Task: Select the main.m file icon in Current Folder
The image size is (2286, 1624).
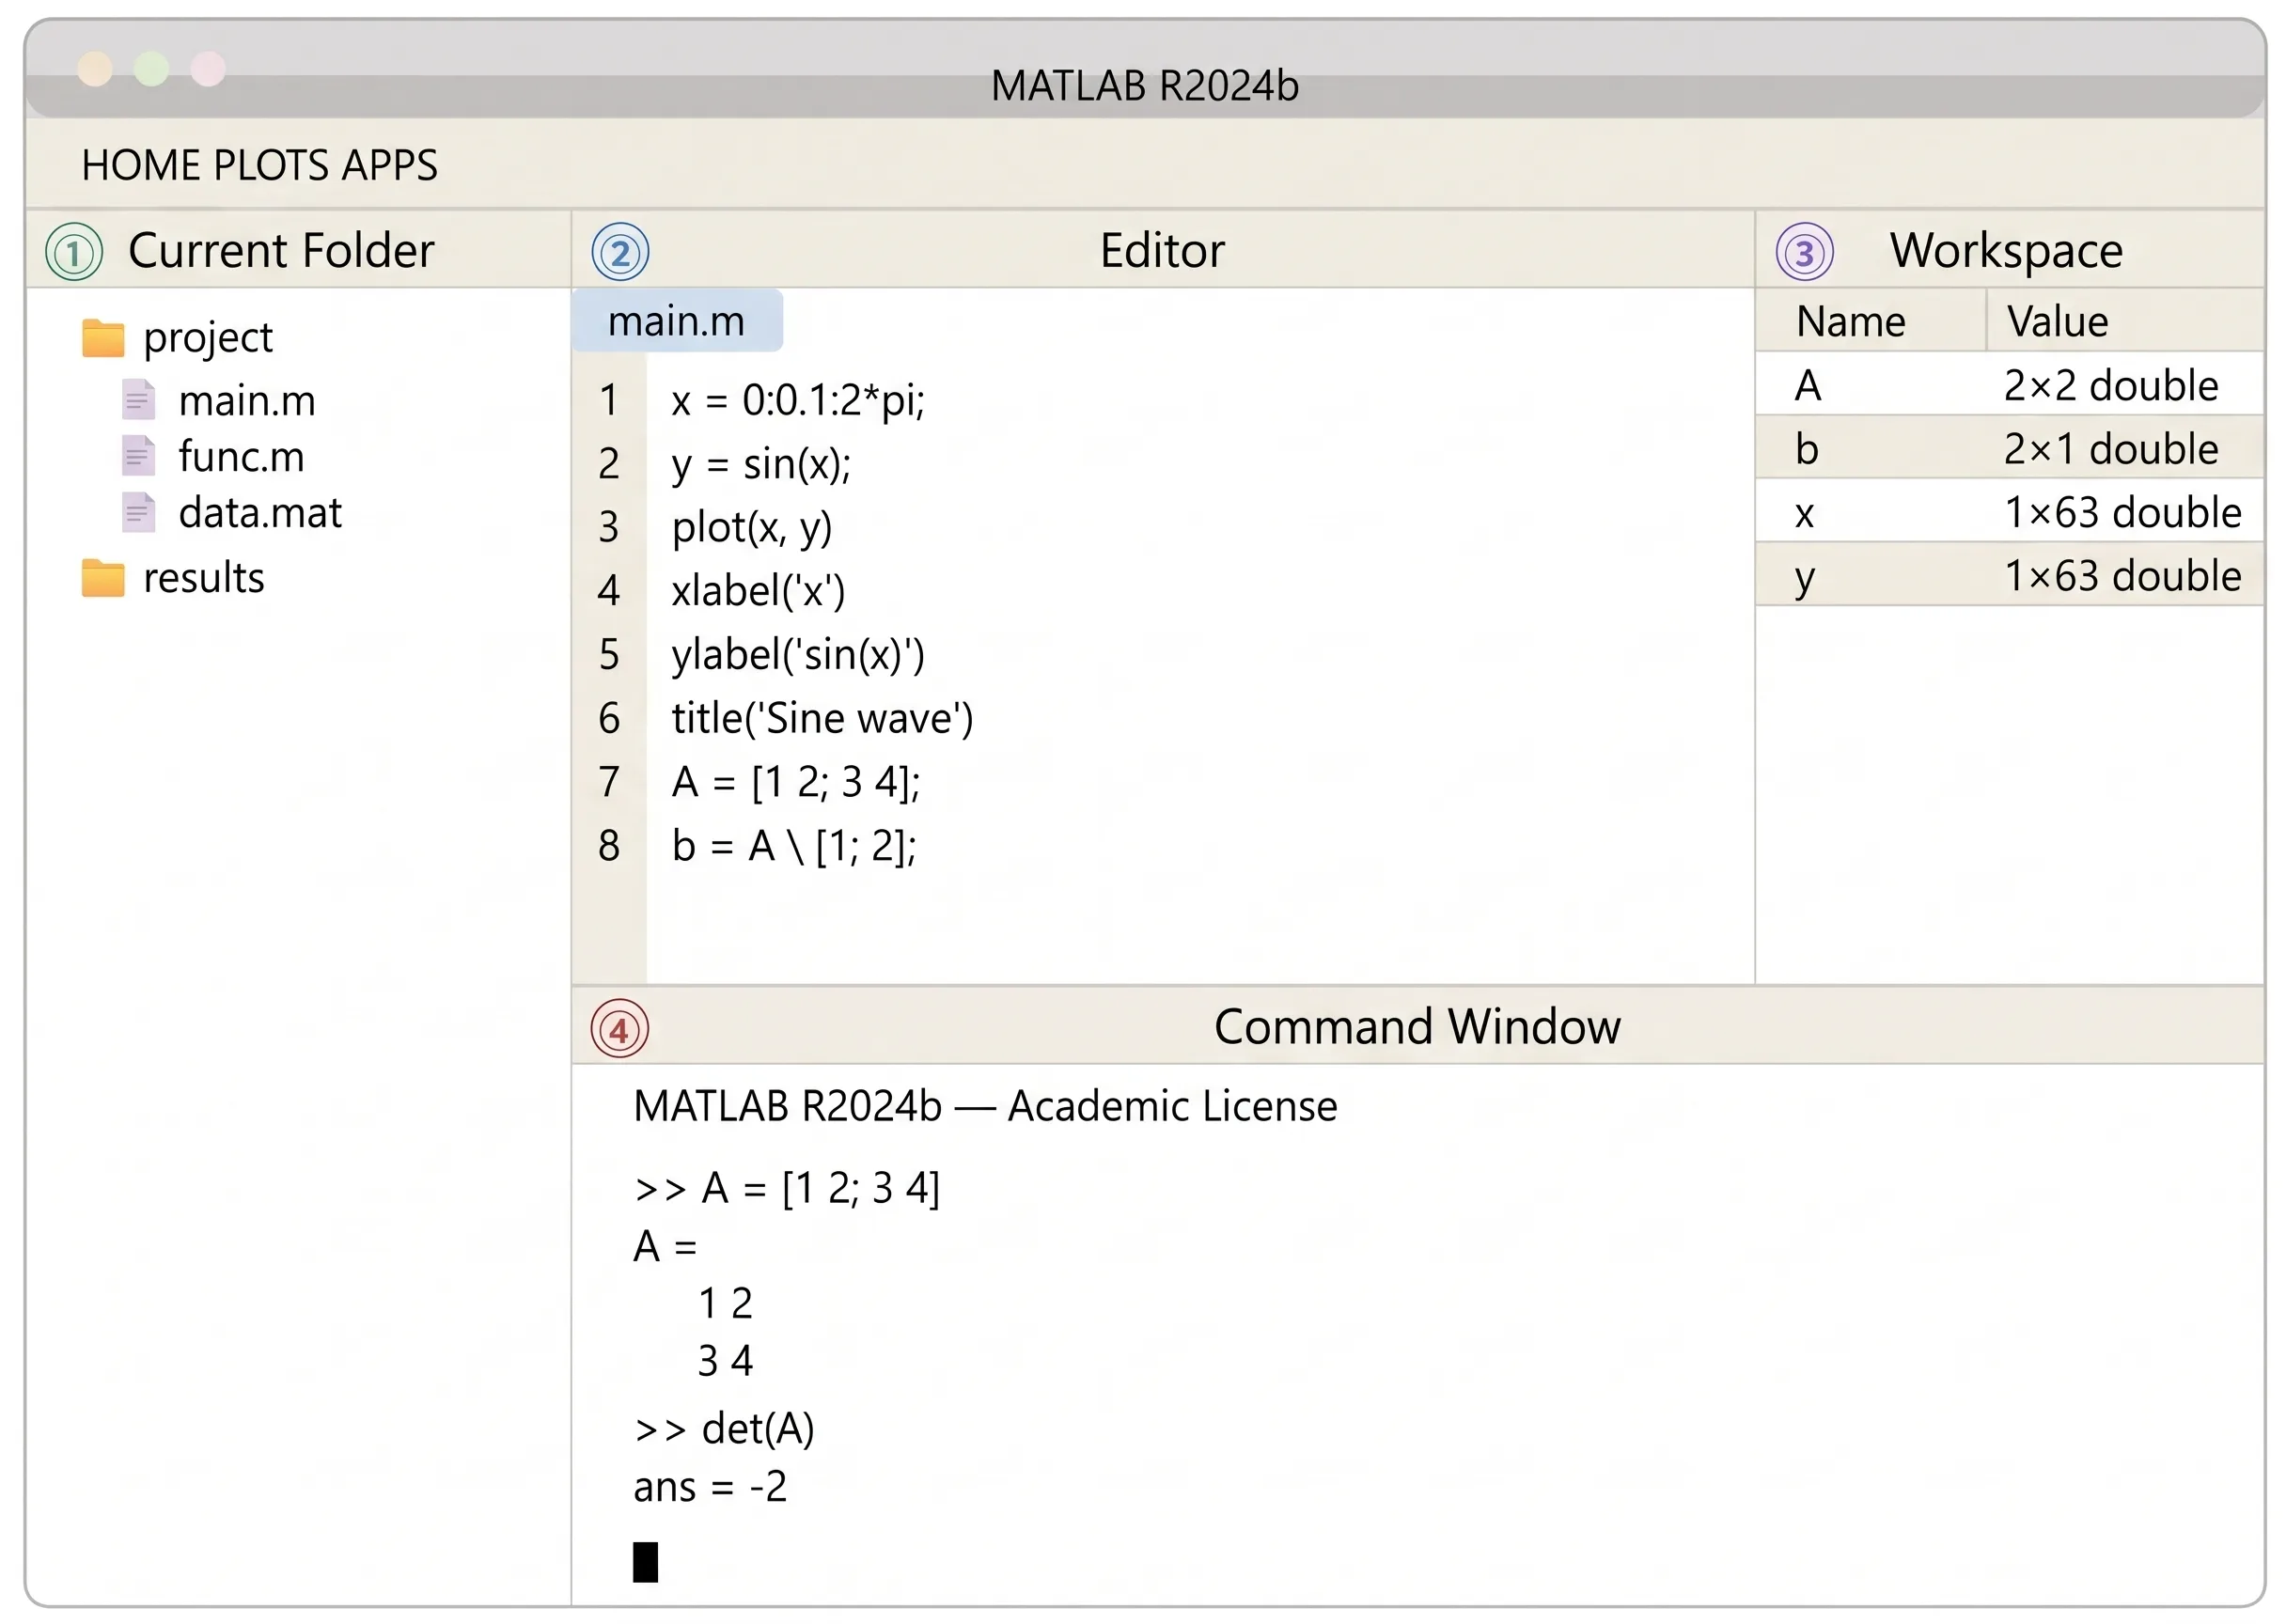Action: [138, 400]
